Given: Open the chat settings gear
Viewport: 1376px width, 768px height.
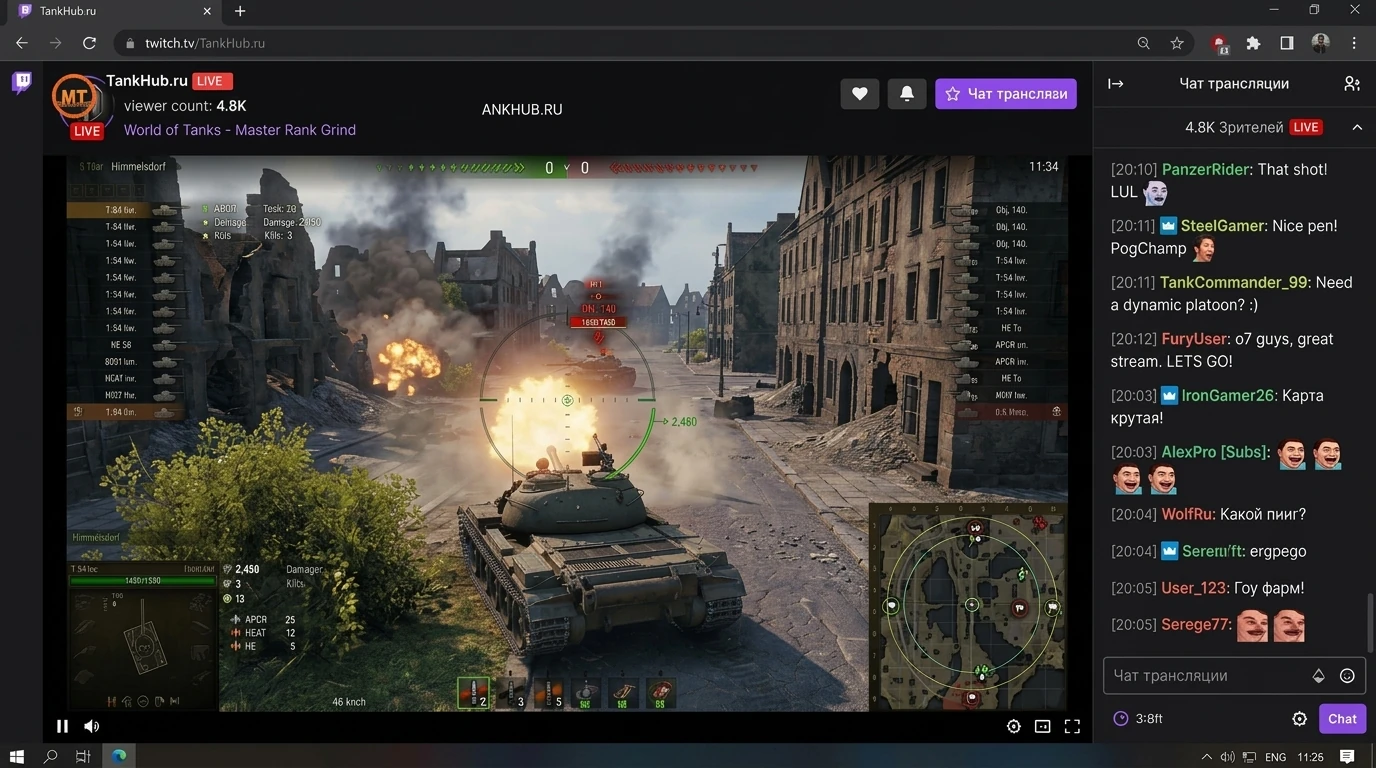Looking at the screenshot, I should coord(1299,719).
